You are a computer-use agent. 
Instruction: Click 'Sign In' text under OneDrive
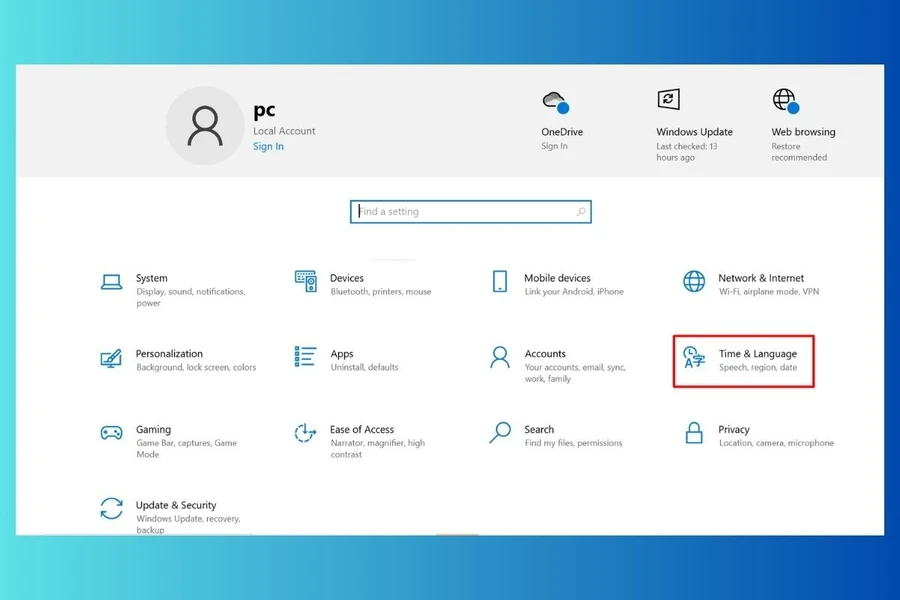click(x=554, y=146)
